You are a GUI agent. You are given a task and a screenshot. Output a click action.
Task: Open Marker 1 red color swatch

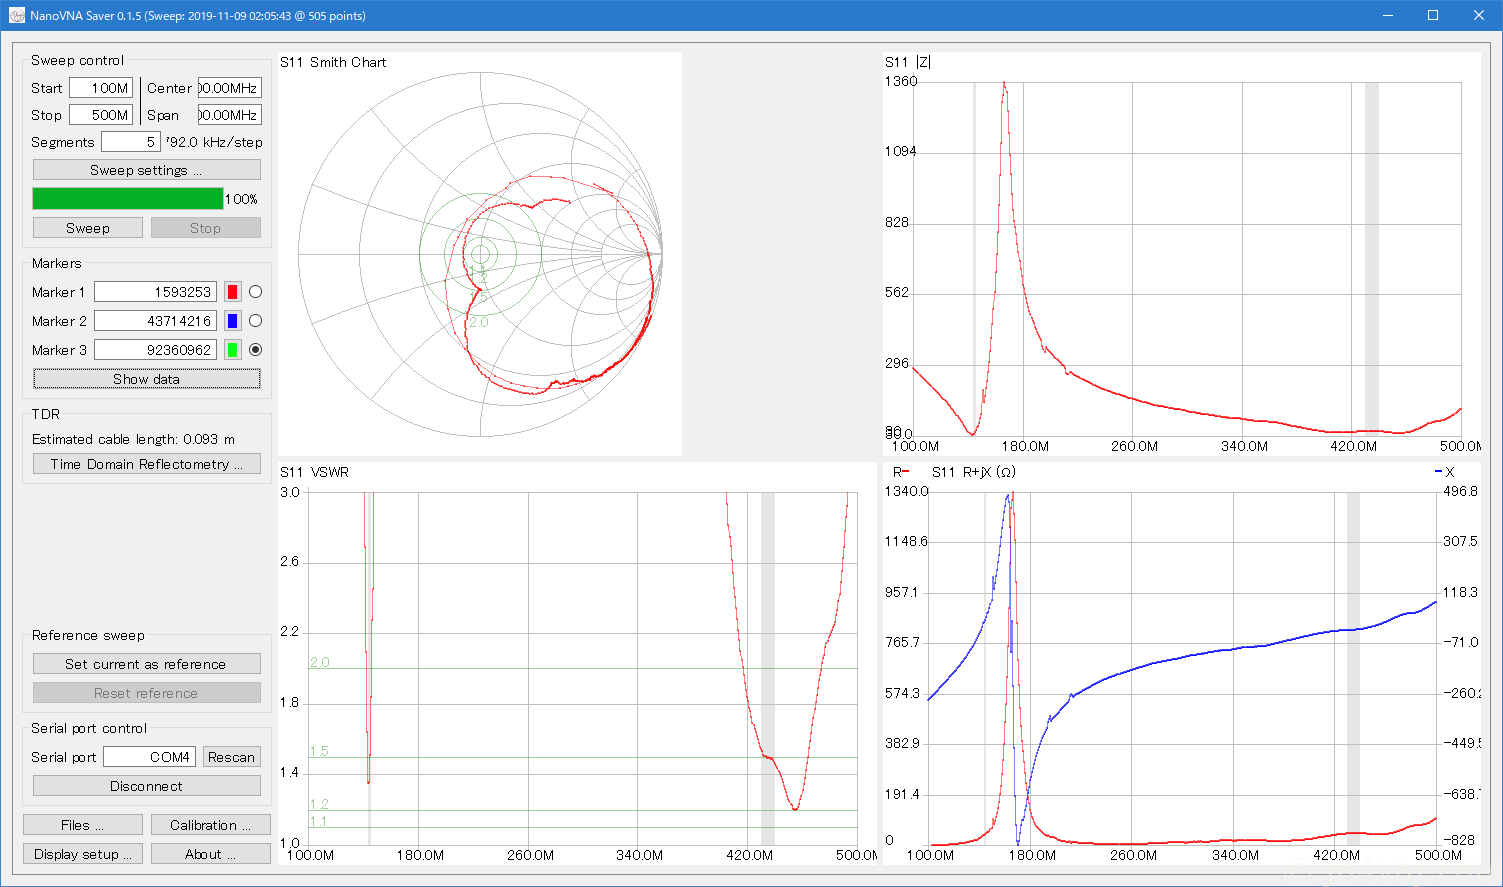coord(233,292)
